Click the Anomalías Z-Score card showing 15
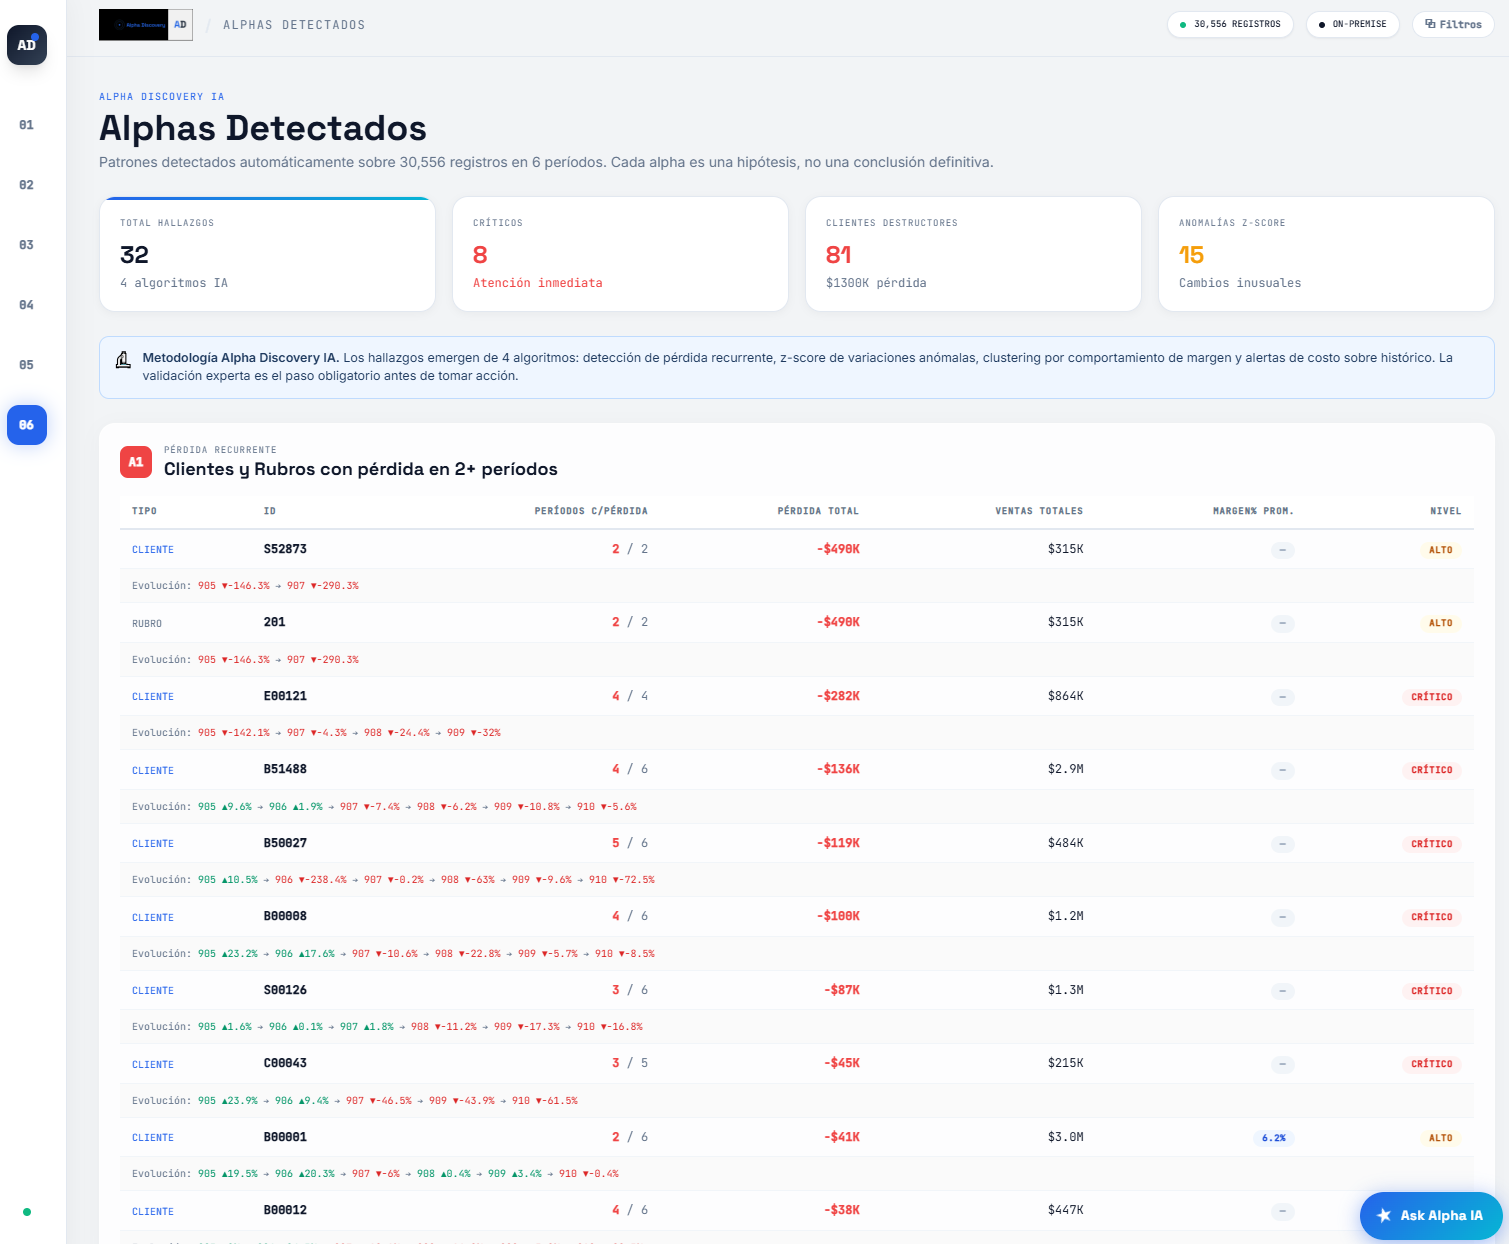Screen dimensions: 1509x1244 click(1326, 254)
